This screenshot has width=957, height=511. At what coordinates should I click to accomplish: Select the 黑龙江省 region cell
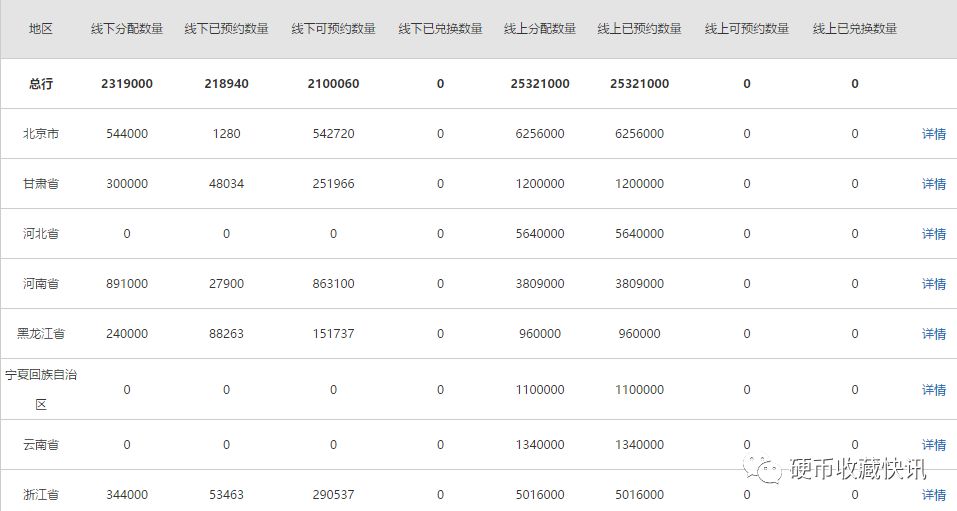click(x=41, y=334)
